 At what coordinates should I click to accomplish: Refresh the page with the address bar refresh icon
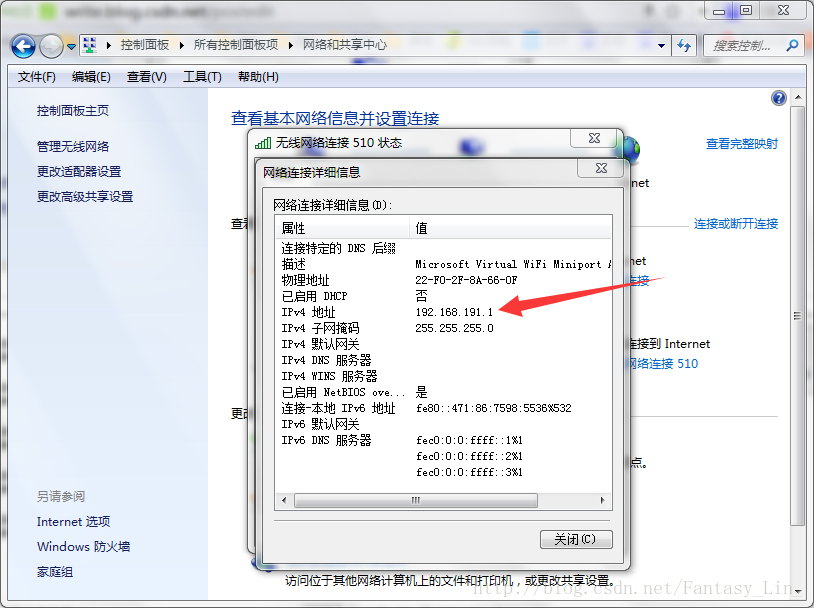point(684,46)
